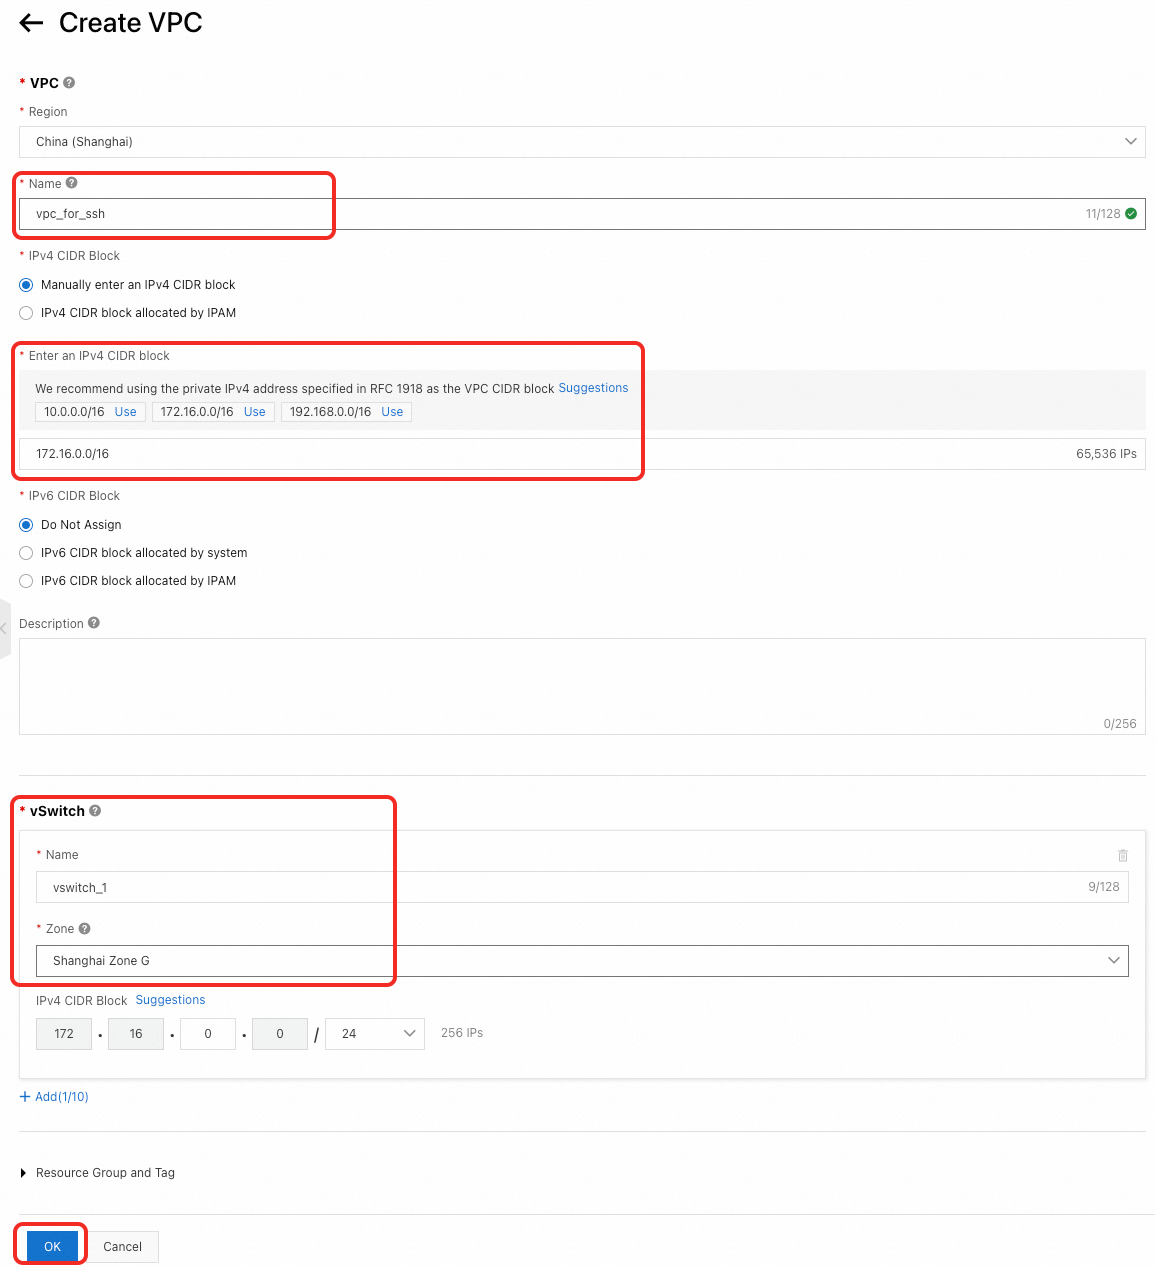Click the plus Add(1/10) vSwitch link
Image resolution: width=1155 pixels, height=1267 pixels.
(54, 1097)
